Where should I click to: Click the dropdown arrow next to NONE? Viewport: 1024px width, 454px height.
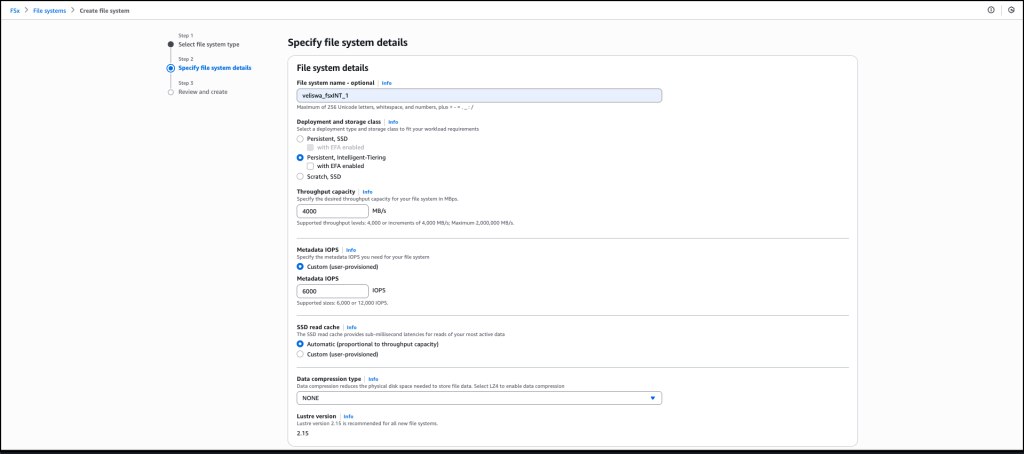pos(652,398)
